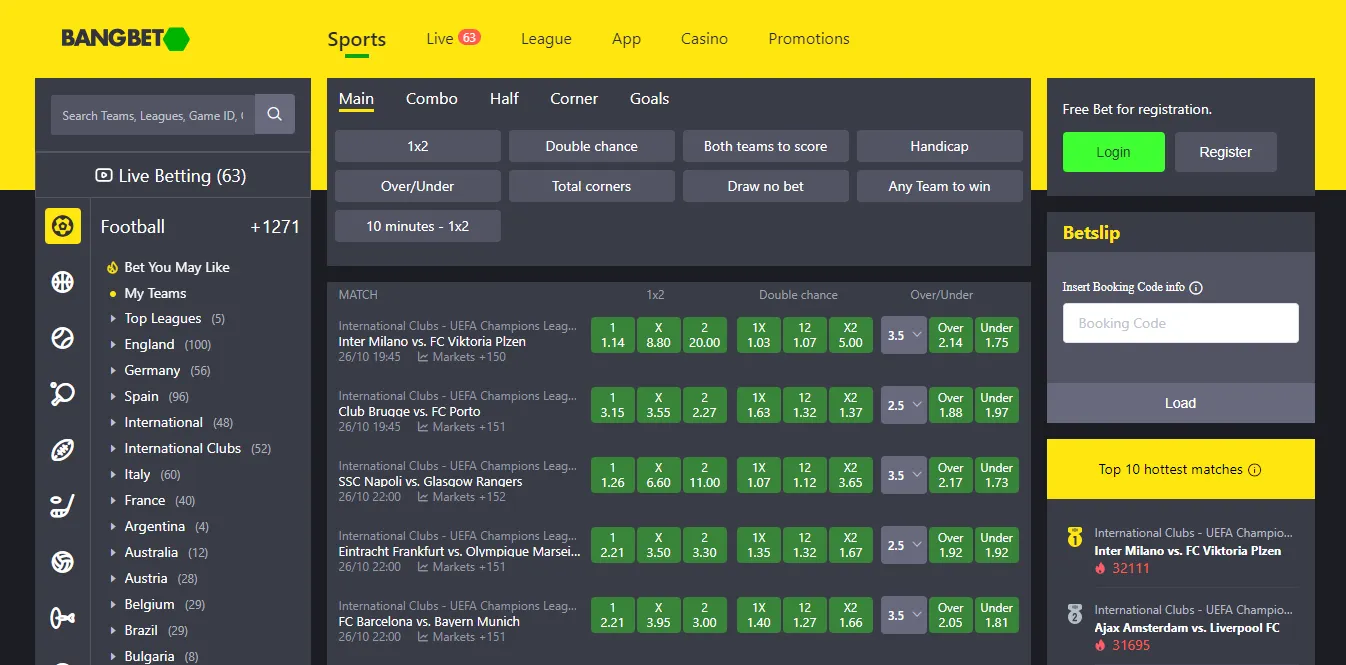Go to League in top navigation
The width and height of the screenshot is (1346, 665).
point(546,39)
